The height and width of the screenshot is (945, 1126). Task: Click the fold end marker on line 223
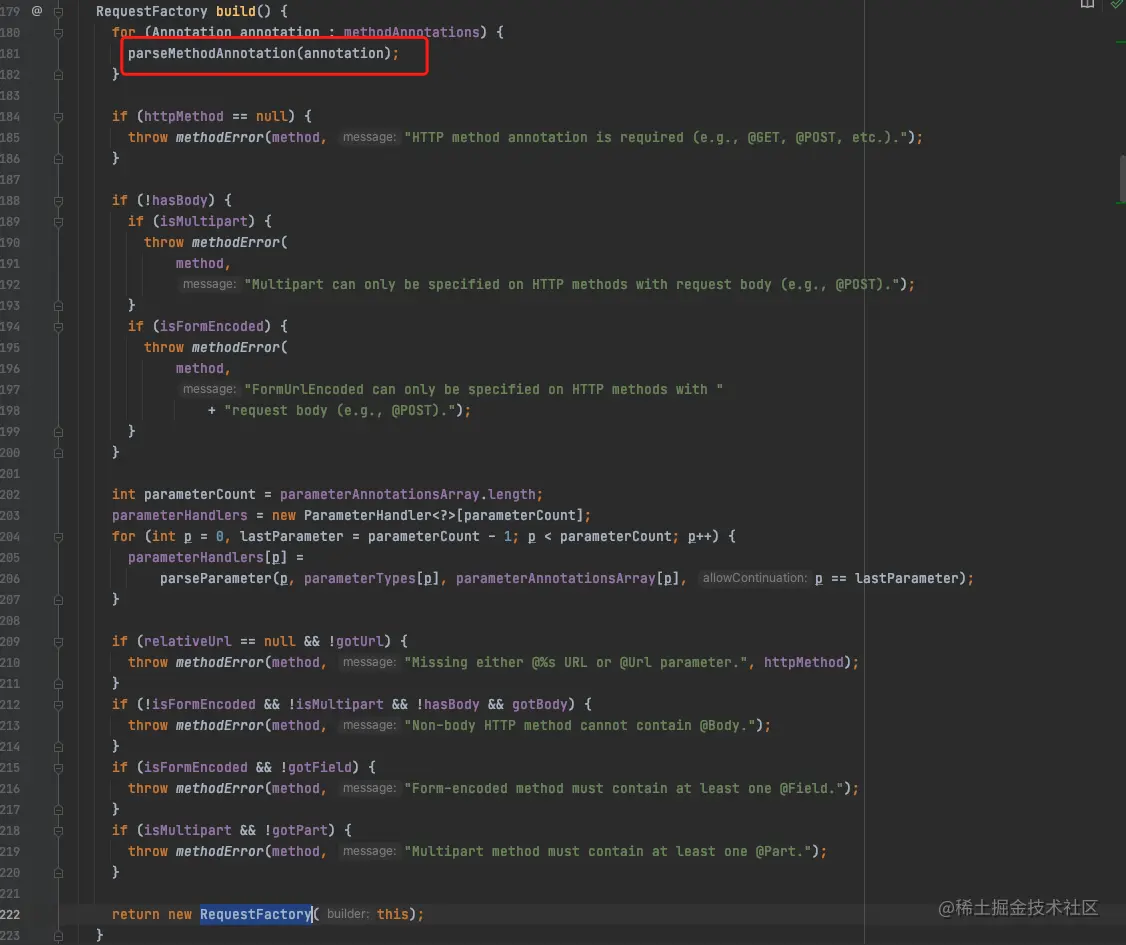pyautogui.click(x=58, y=936)
